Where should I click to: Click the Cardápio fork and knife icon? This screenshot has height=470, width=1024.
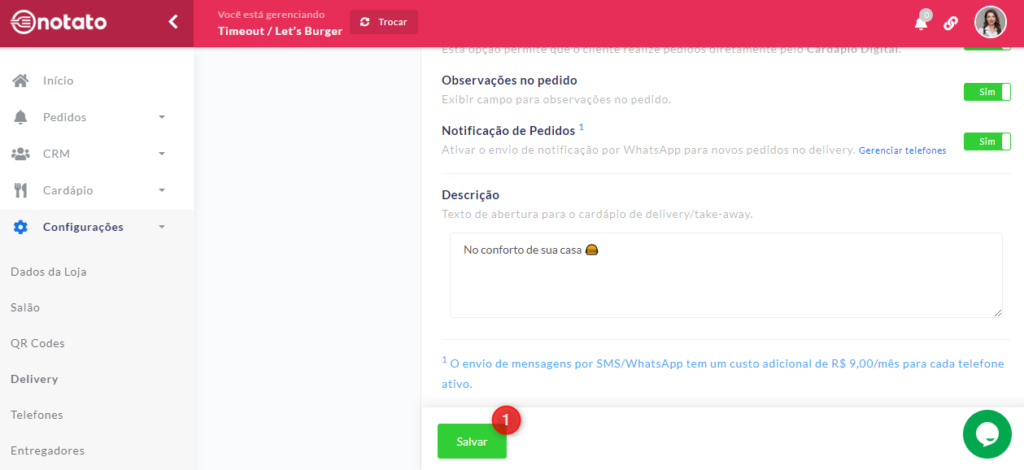click(x=20, y=190)
